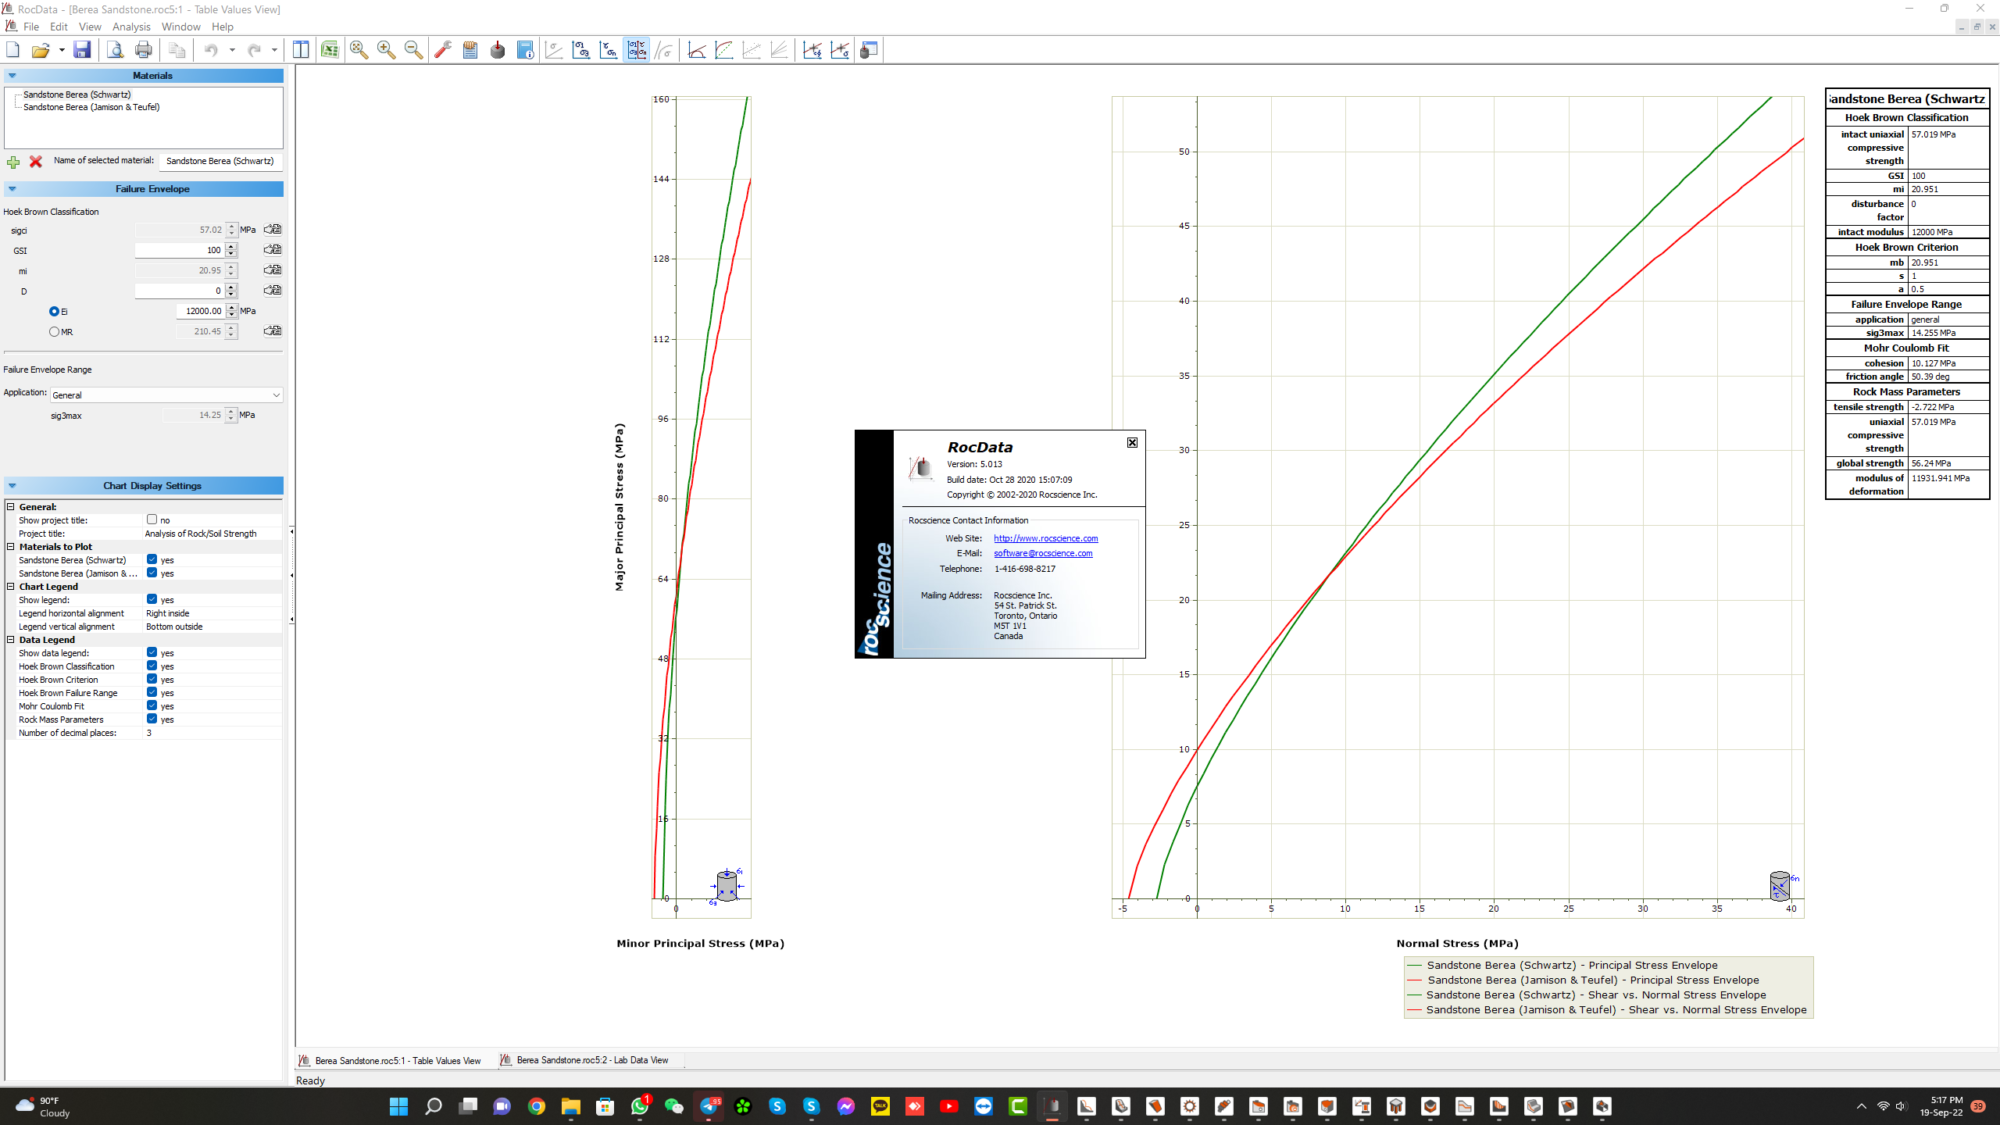Click the Zoom All toolbar icon
The width and height of the screenshot is (2000, 1125).
point(359,50)
